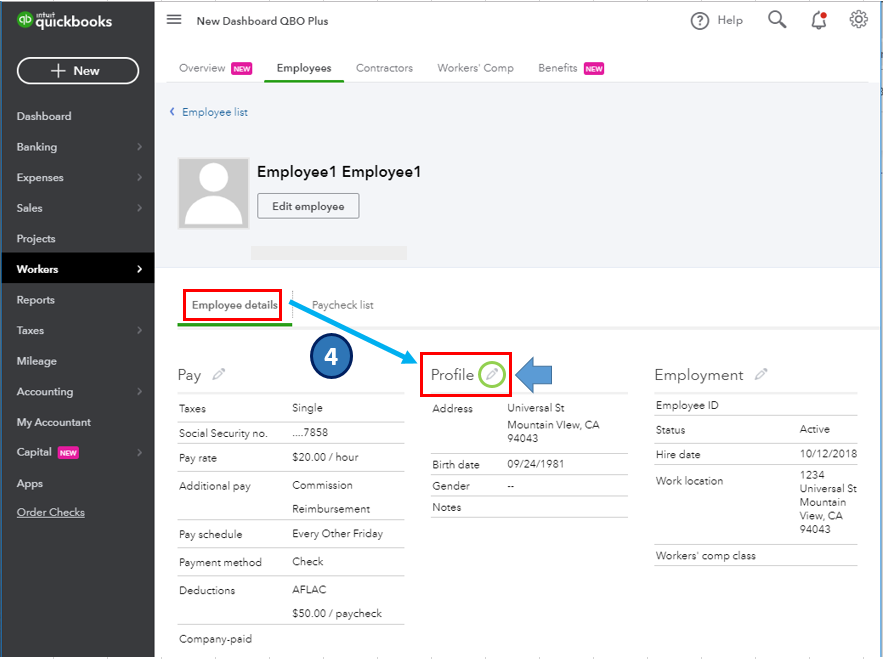The height and width of the screenshot is (659, 883).
Task: Open Taxes in the sidebar
Action: (30, 330)
